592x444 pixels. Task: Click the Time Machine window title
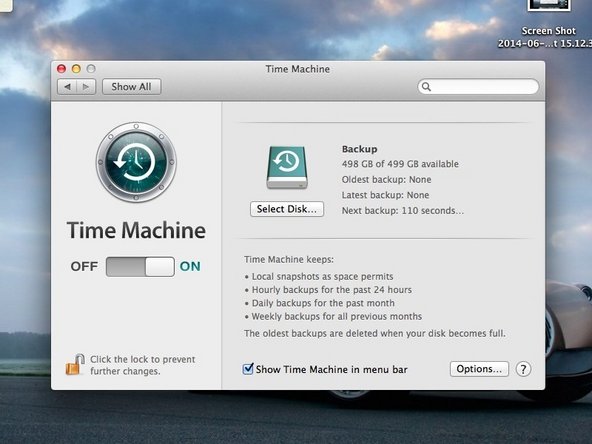(298, 69)
